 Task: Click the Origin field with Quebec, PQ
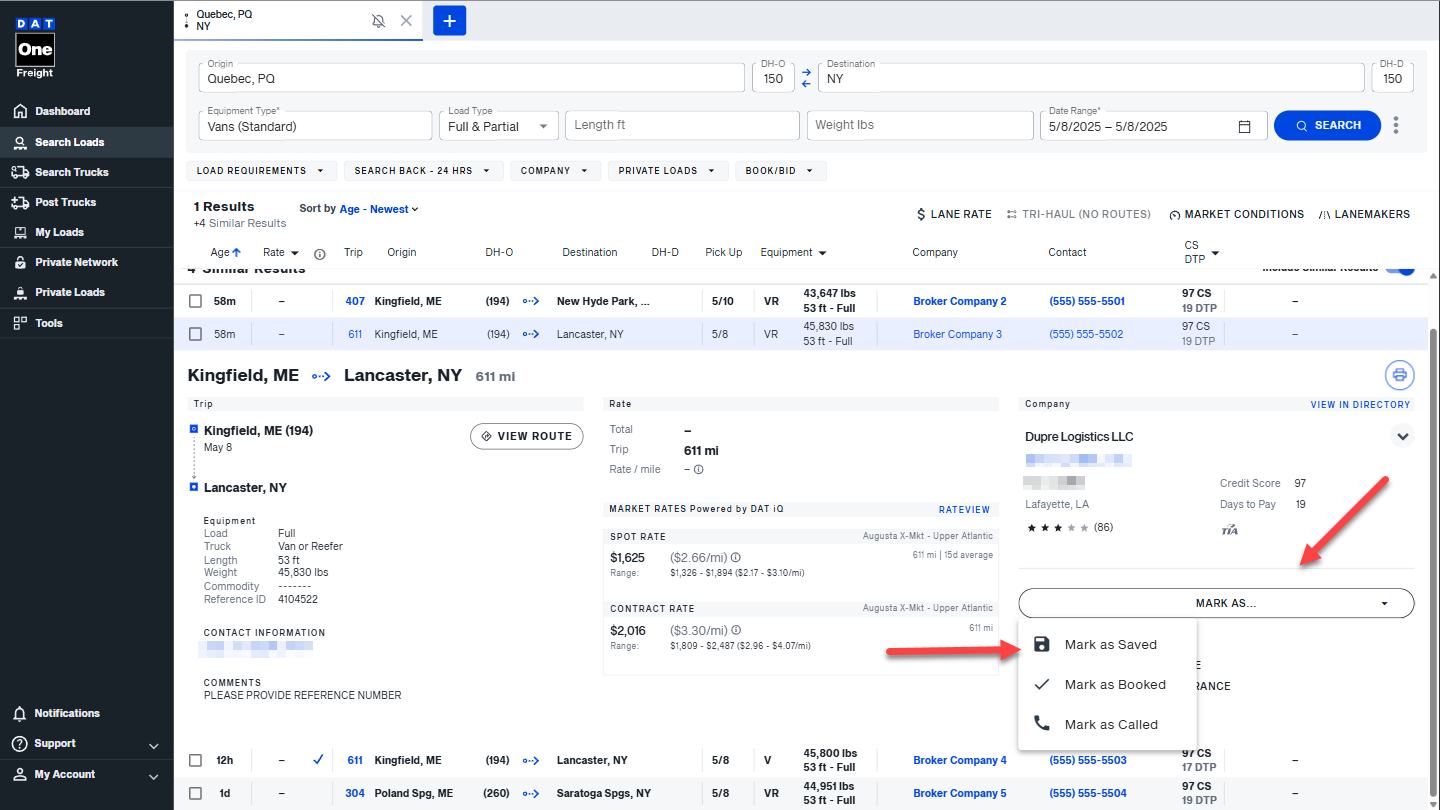(470, 78)
